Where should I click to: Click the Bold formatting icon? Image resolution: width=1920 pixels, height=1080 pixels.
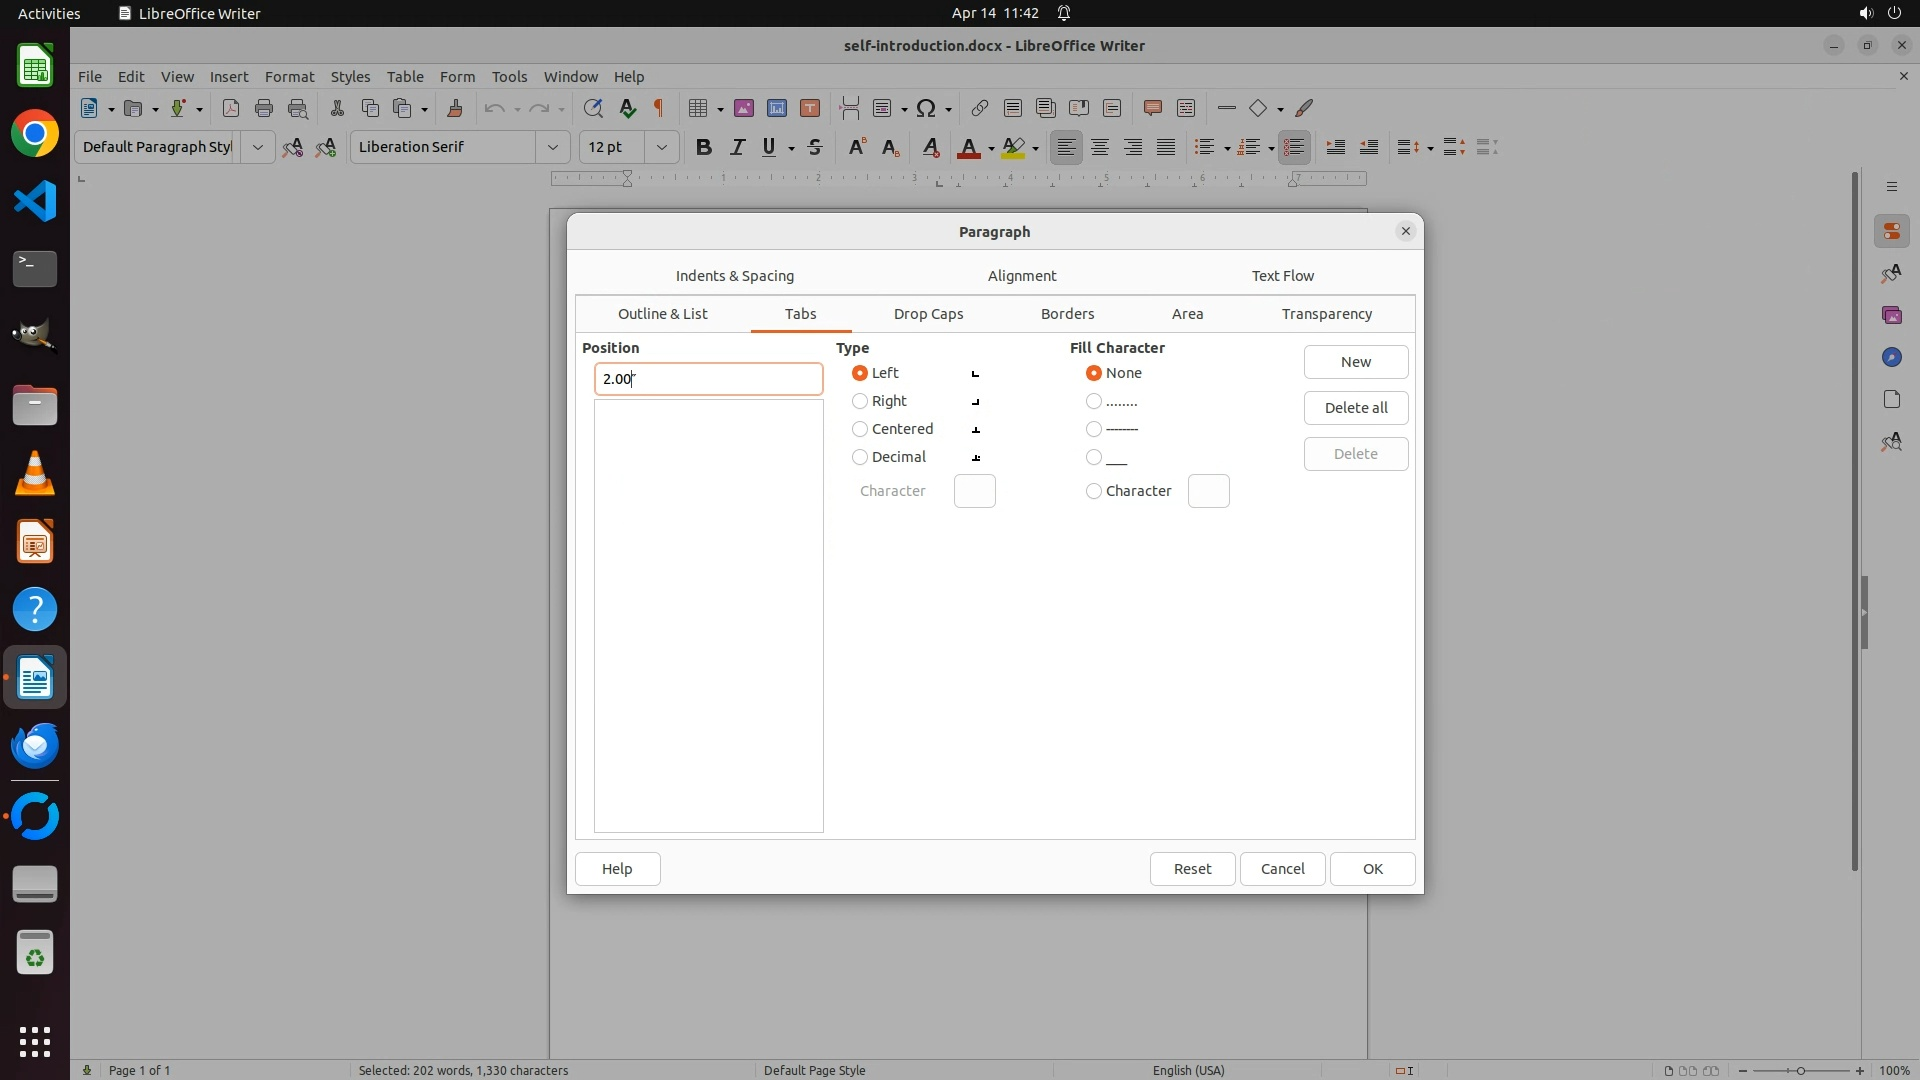[704, 147]
